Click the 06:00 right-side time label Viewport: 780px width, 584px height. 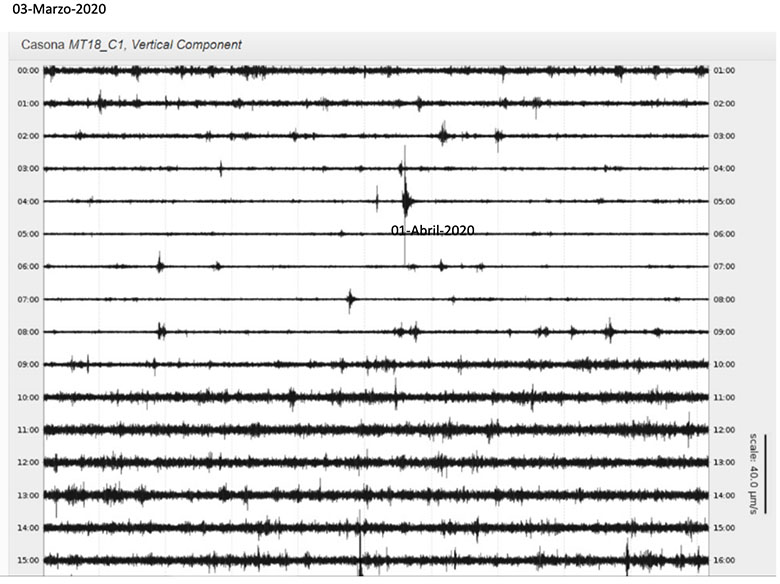pos(725,234)
